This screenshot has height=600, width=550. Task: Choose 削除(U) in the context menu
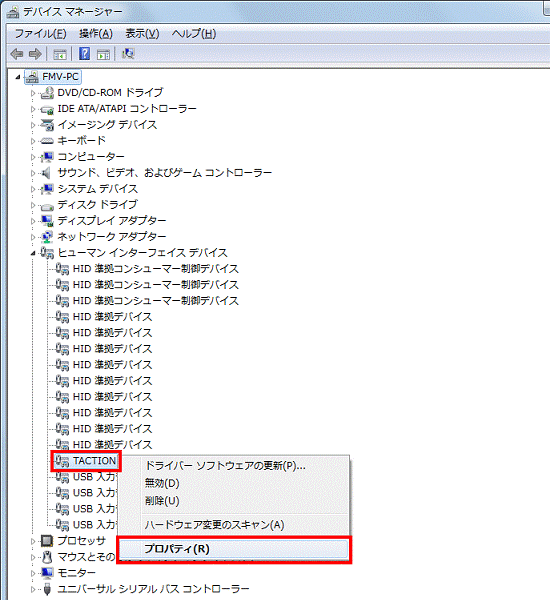pos(233,501)
